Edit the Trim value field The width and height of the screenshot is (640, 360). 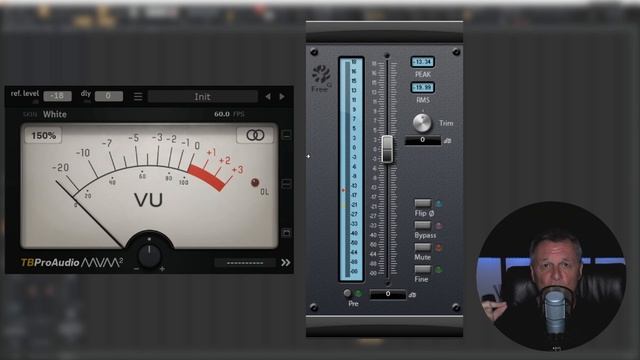[x=422, y=140]
